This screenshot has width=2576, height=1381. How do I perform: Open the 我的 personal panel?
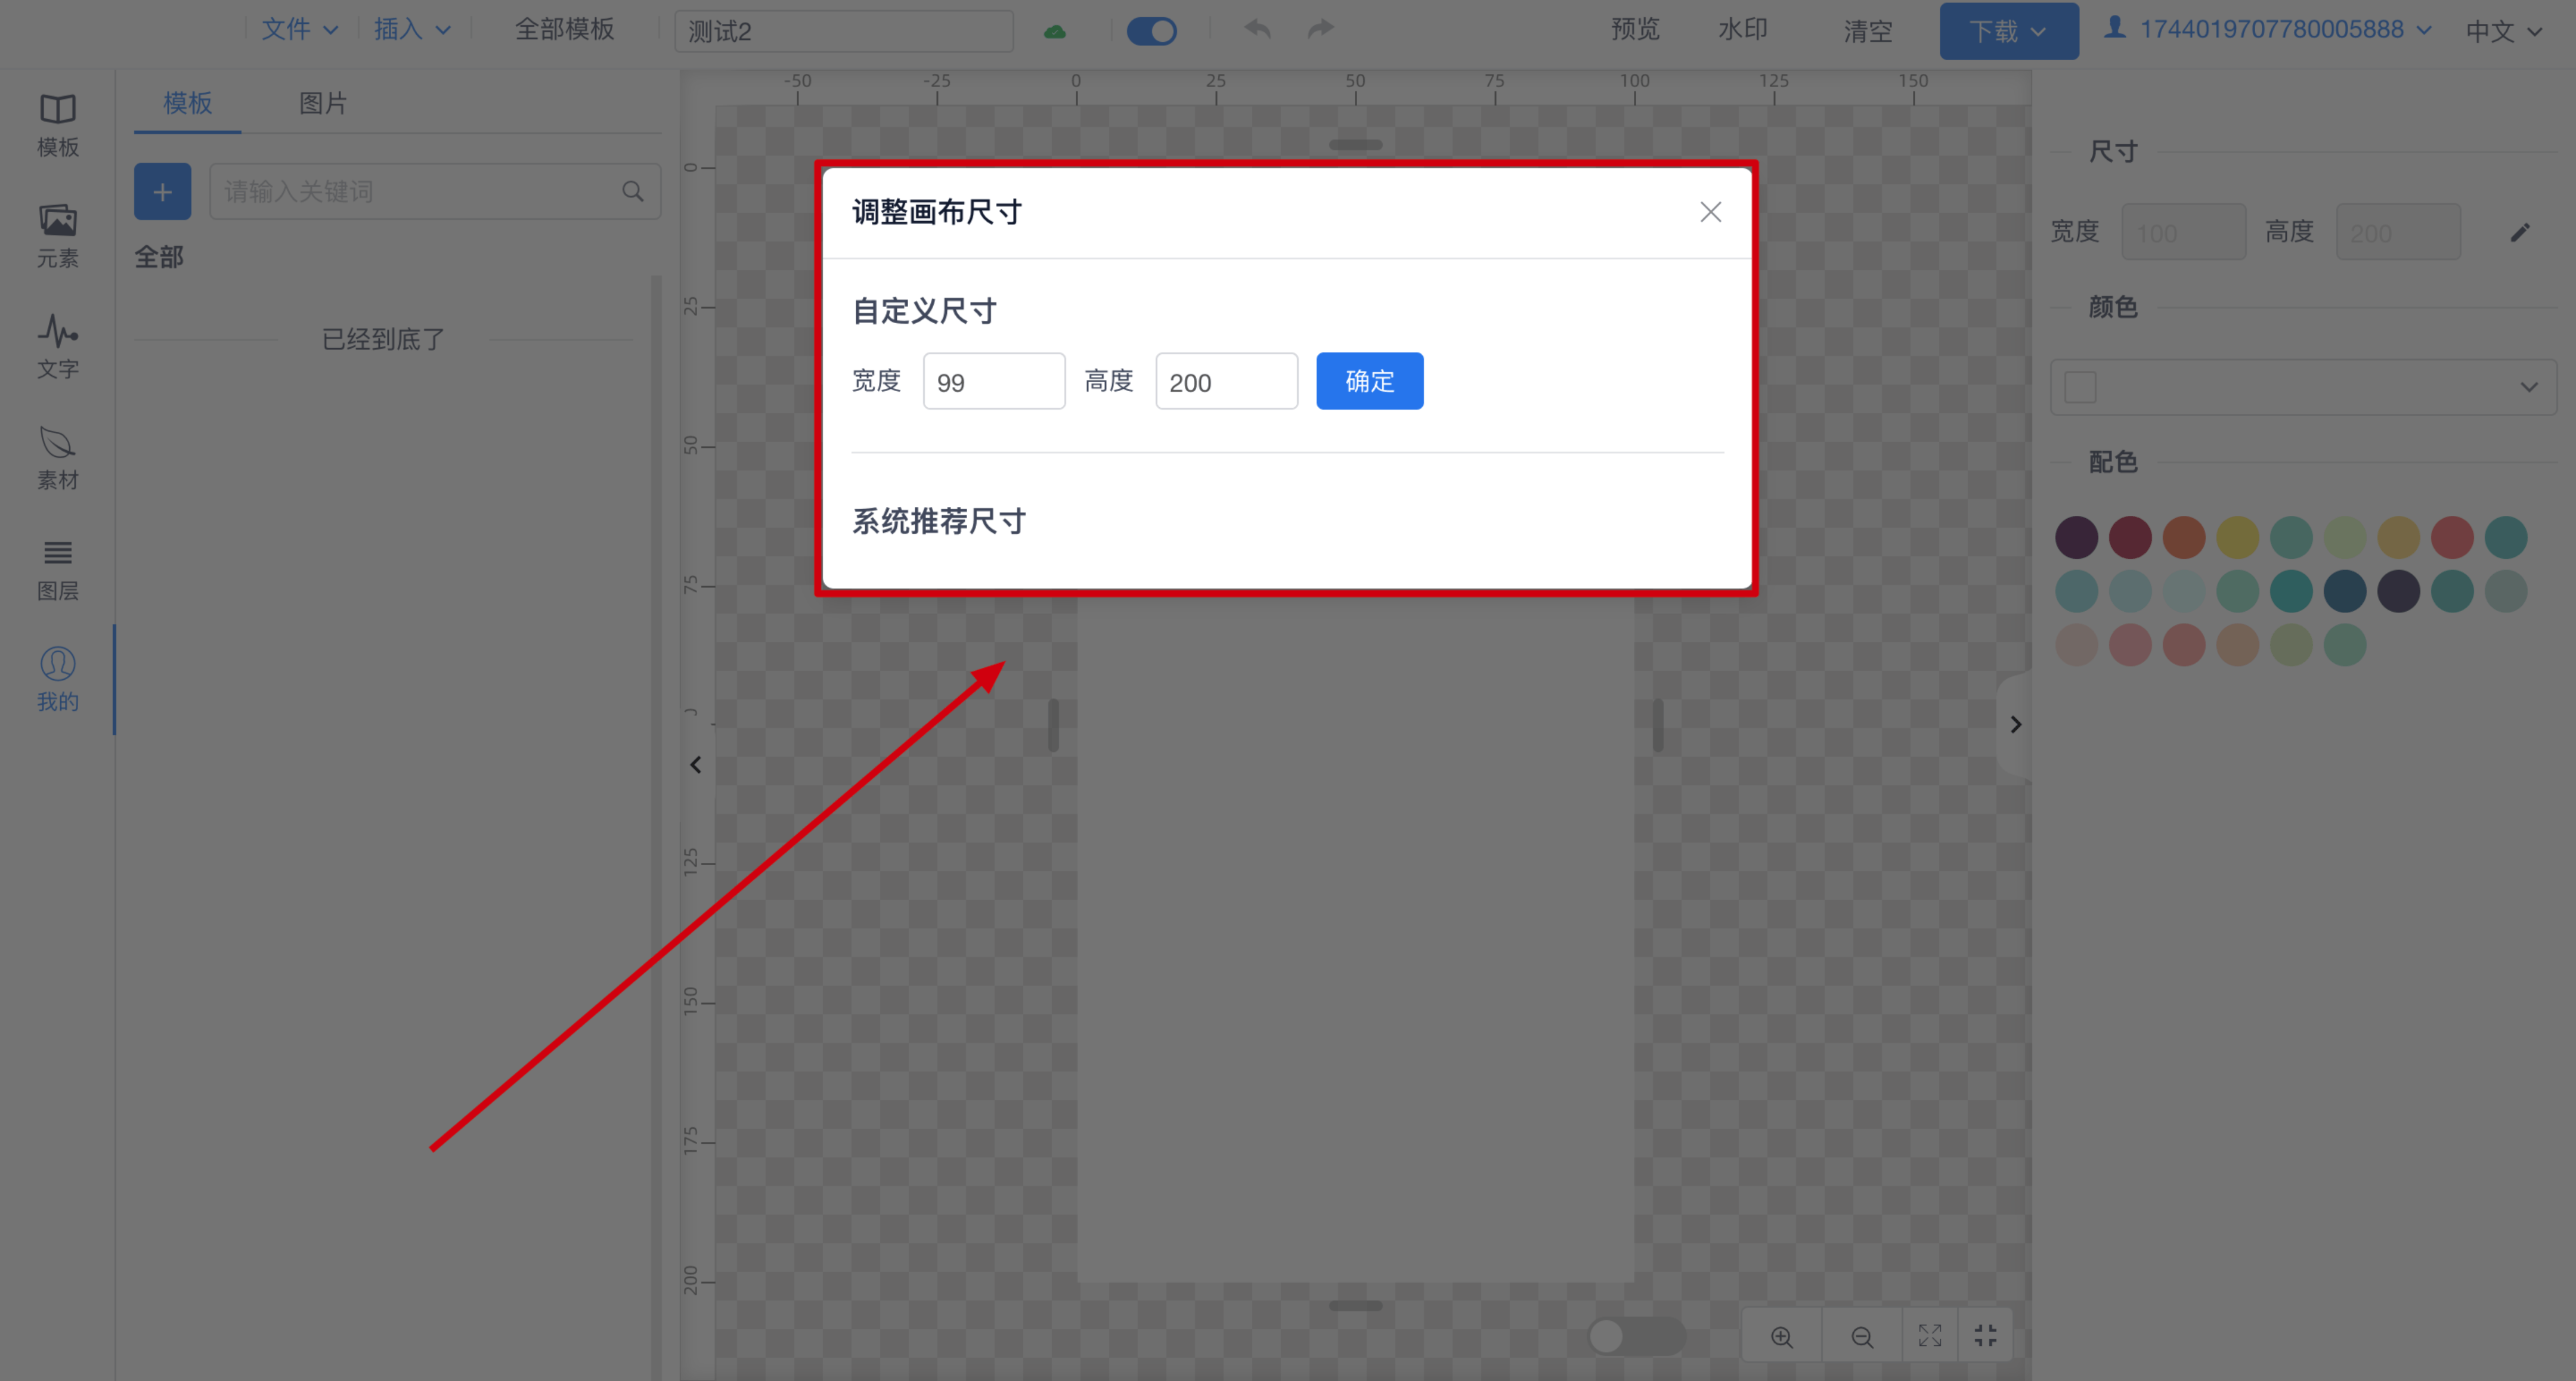pos(57,680)
